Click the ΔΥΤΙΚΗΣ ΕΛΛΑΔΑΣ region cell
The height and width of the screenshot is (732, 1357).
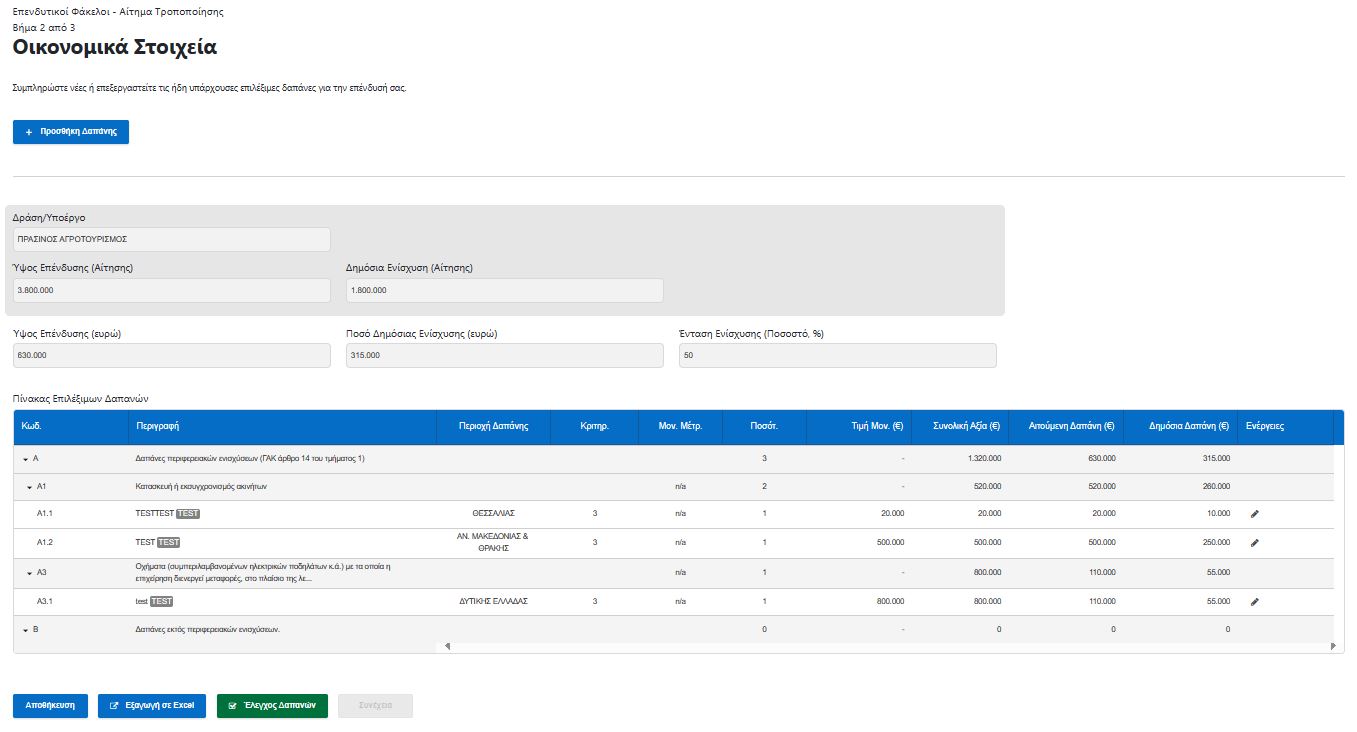point(493,601)
